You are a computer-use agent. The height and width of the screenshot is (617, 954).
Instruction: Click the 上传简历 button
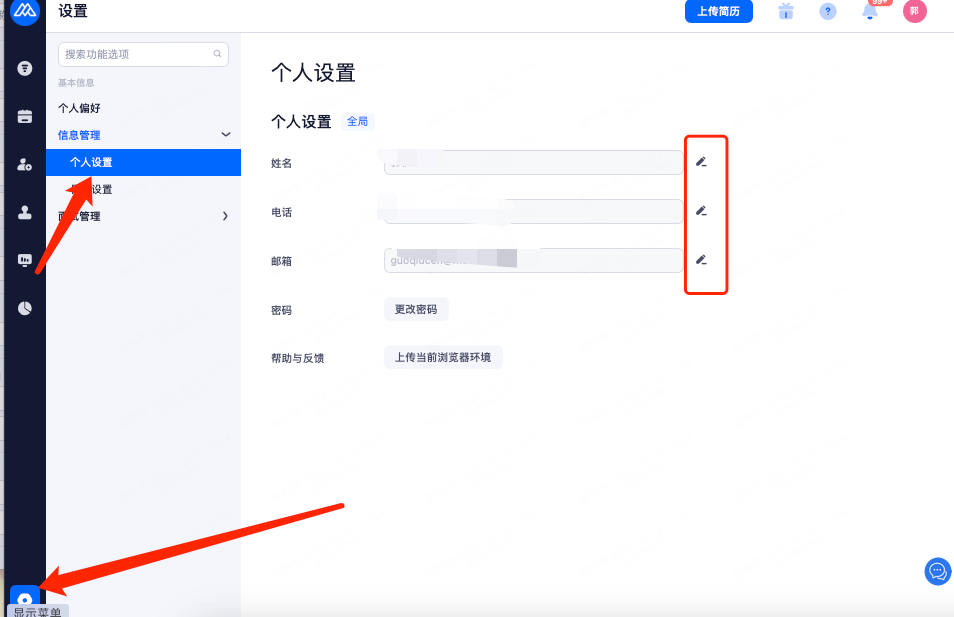tap(718, 12)
